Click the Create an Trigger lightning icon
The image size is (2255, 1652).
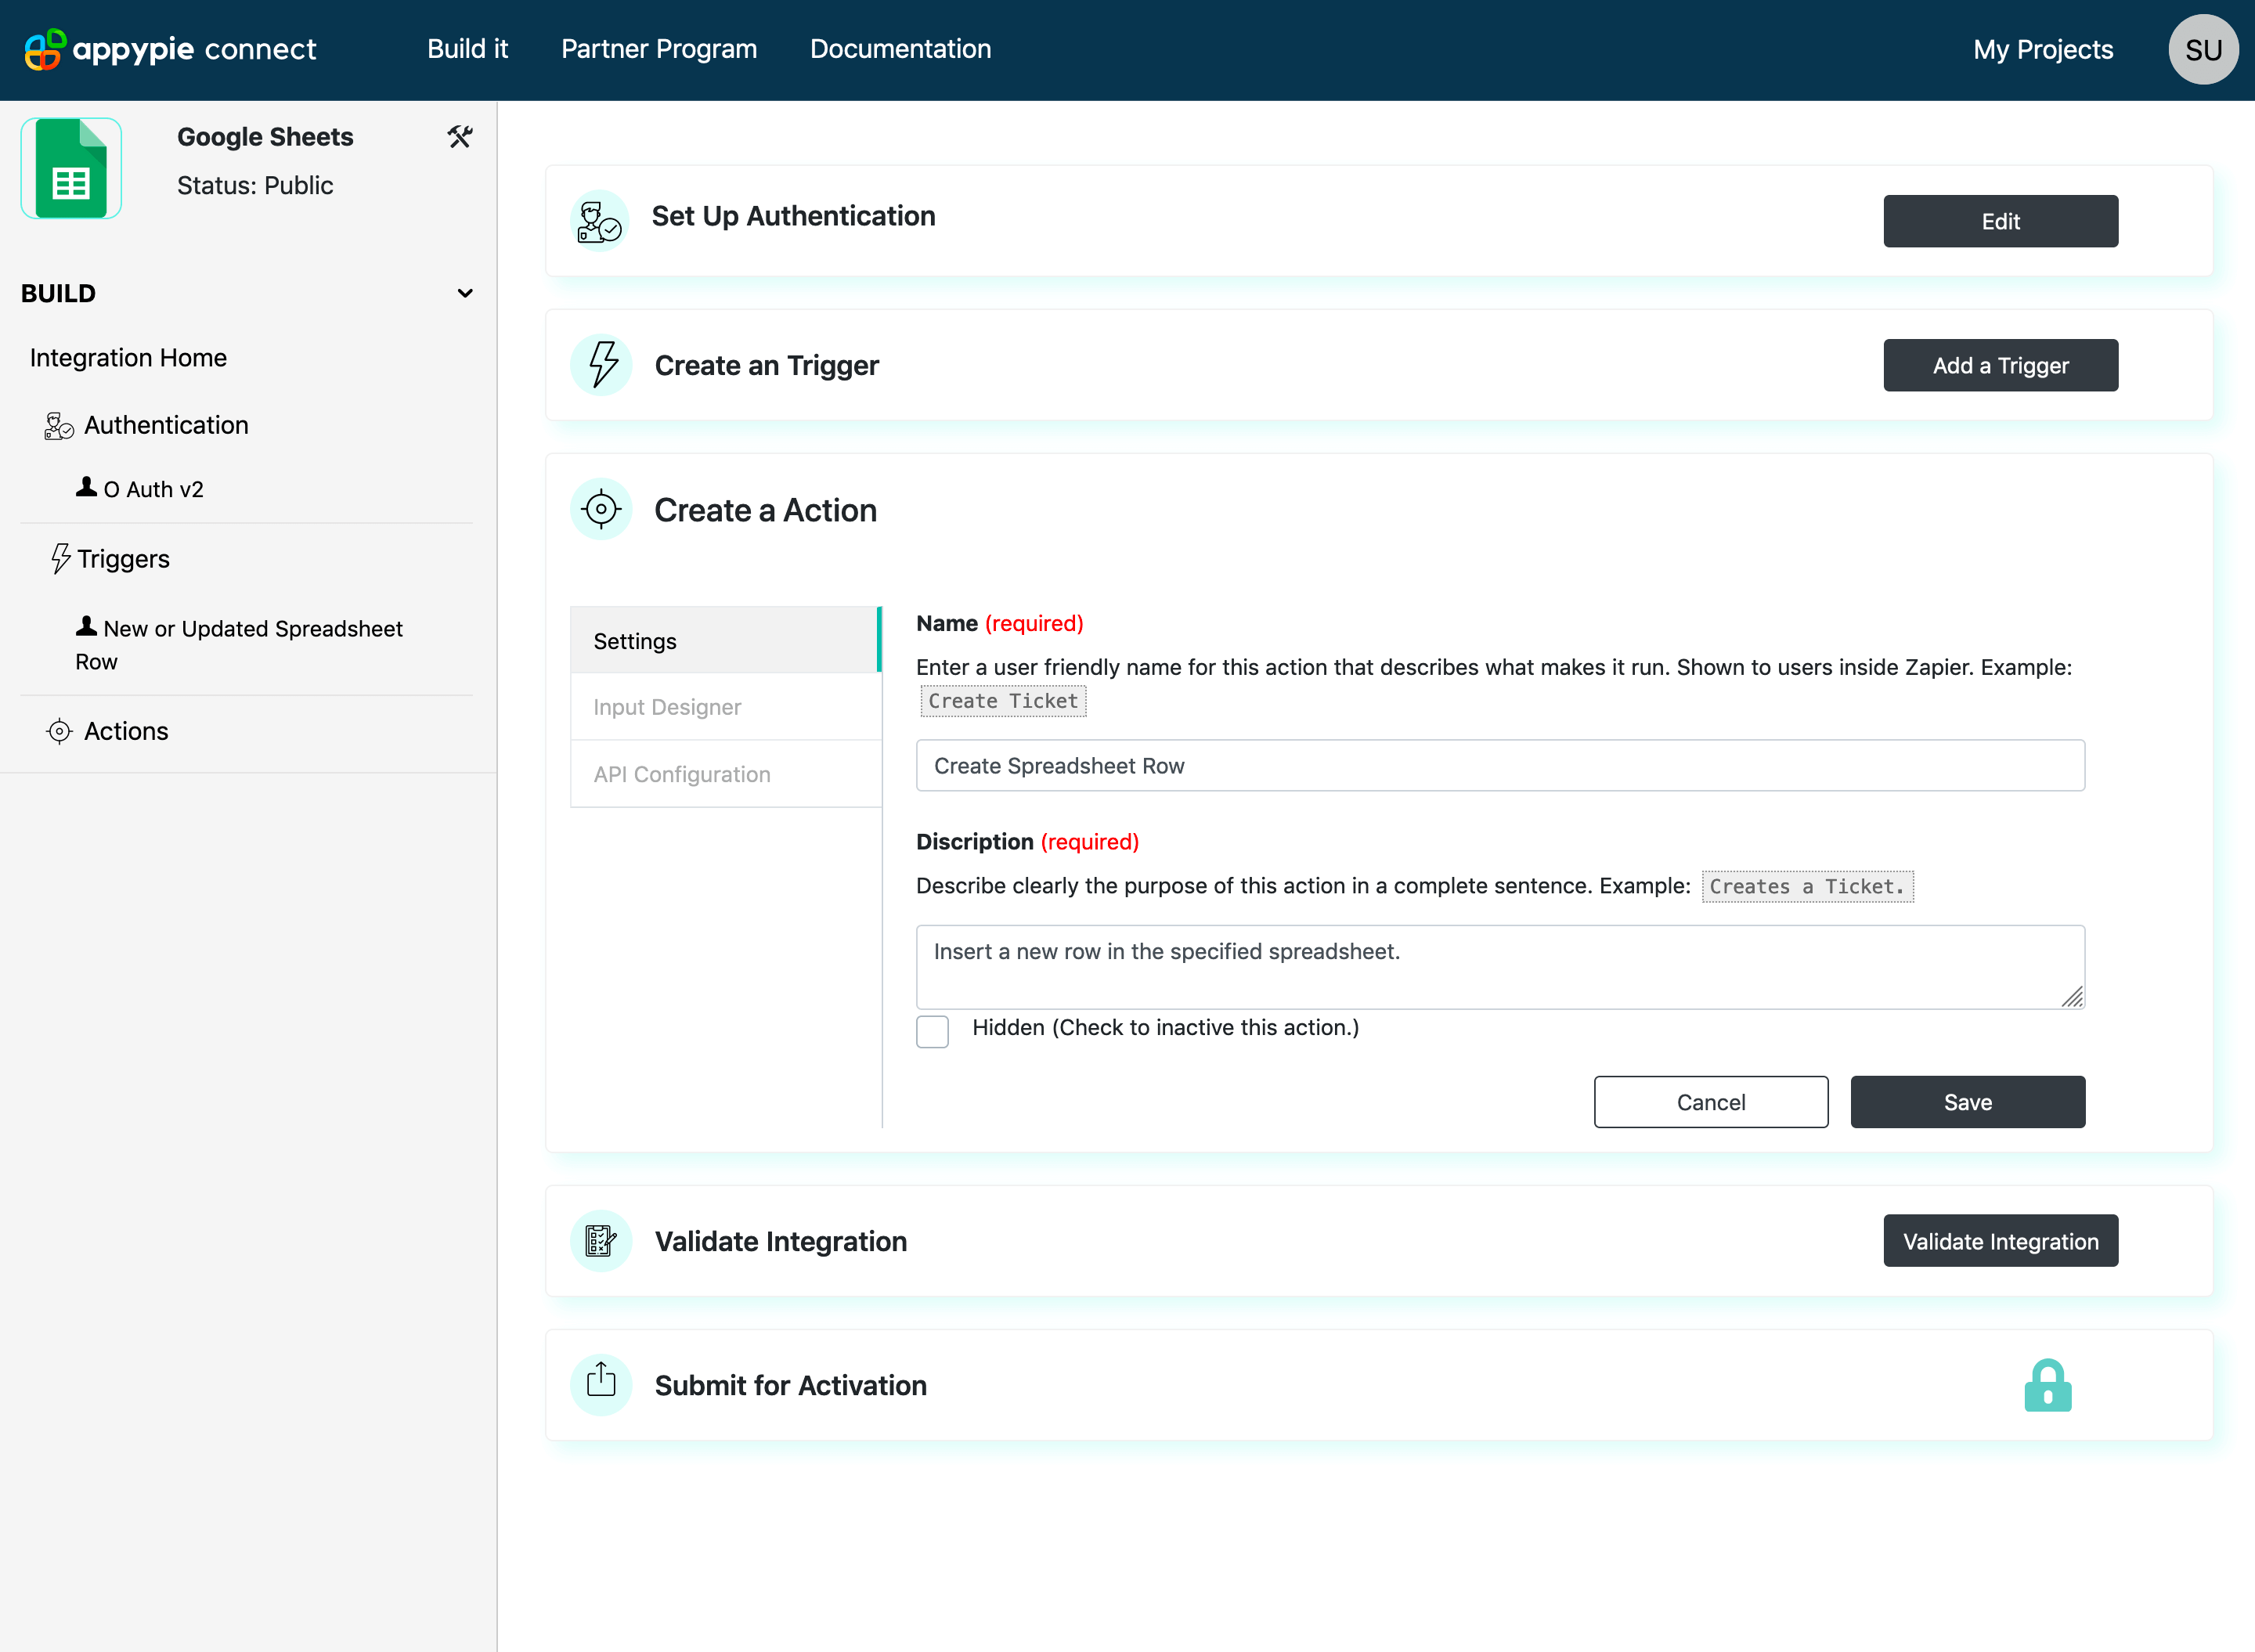[x=601, y=365]
